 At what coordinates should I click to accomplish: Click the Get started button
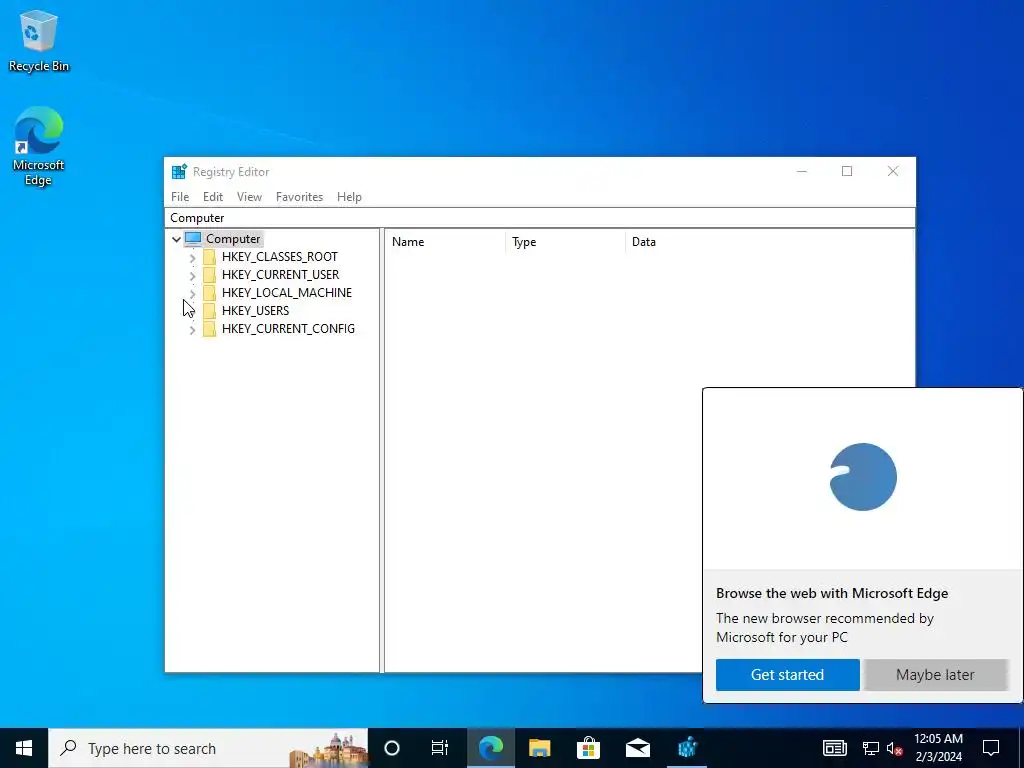[x=788, y=675]
